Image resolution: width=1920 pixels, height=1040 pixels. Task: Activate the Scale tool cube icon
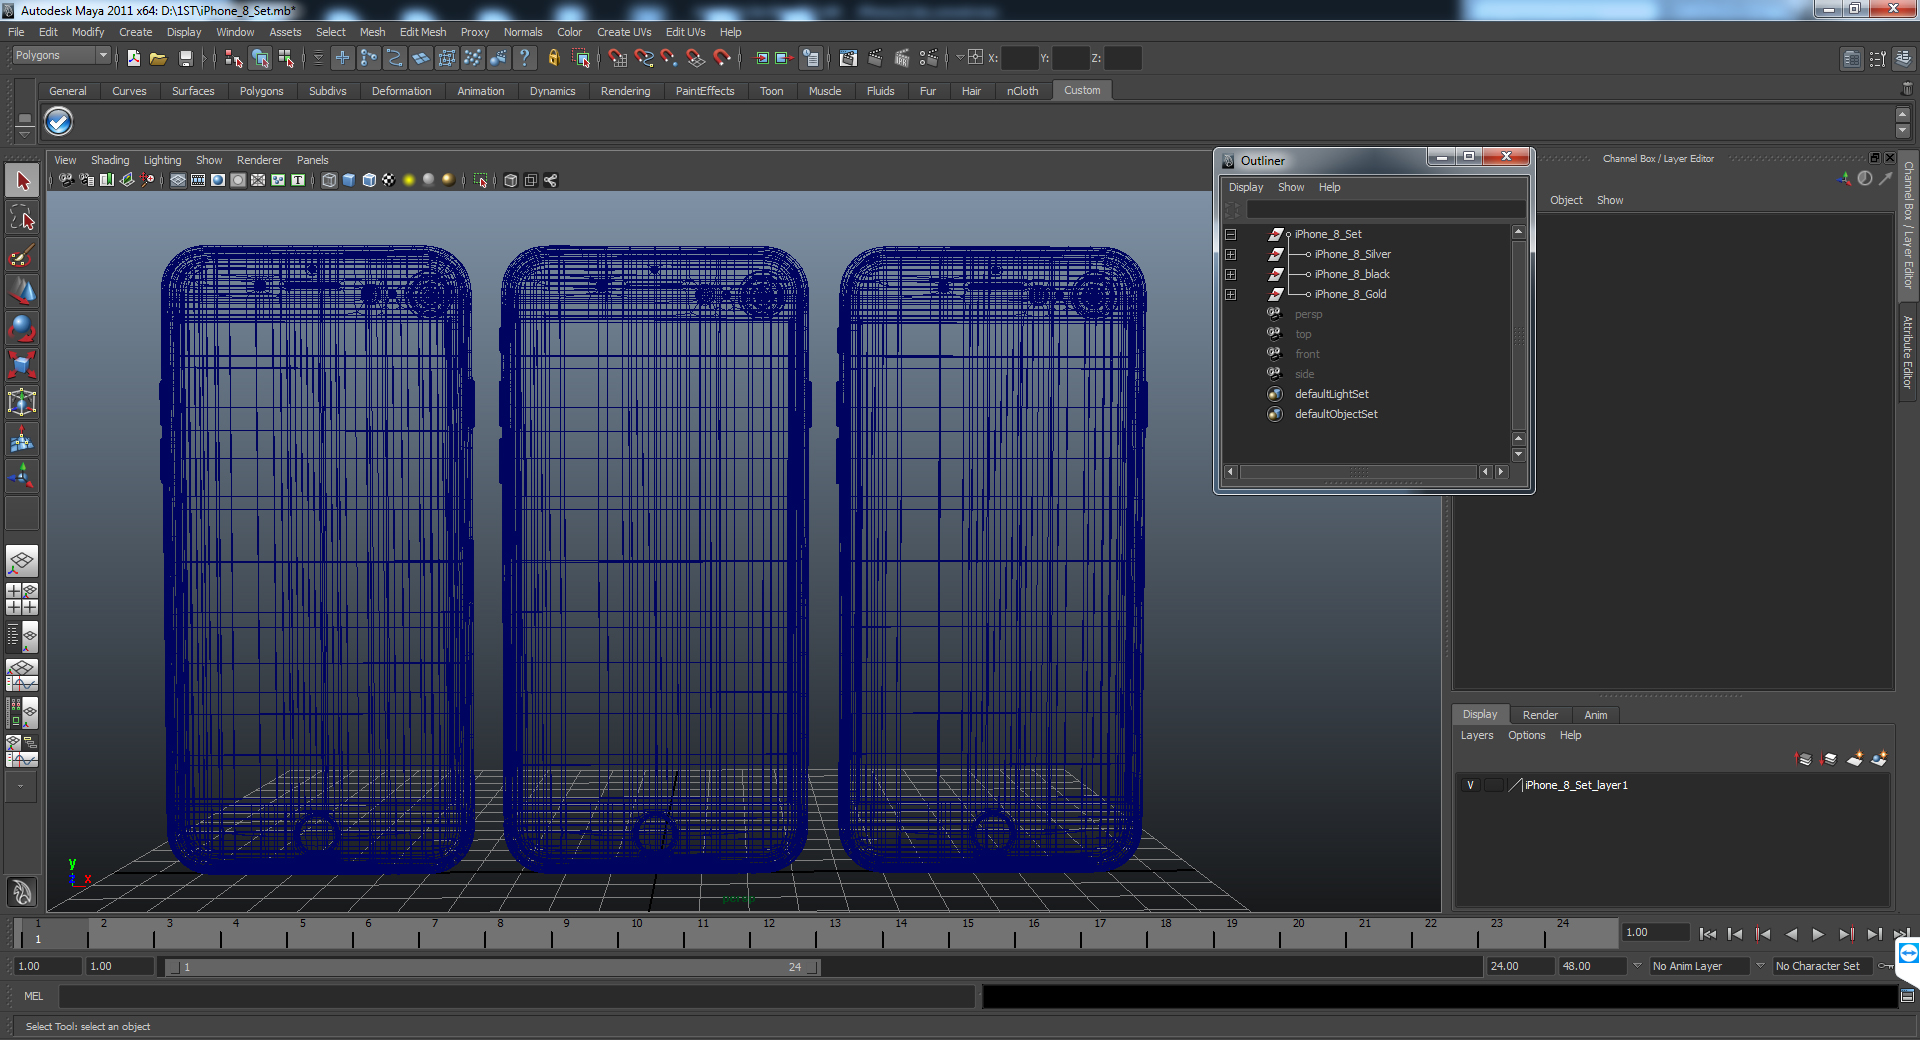(22, 366)
